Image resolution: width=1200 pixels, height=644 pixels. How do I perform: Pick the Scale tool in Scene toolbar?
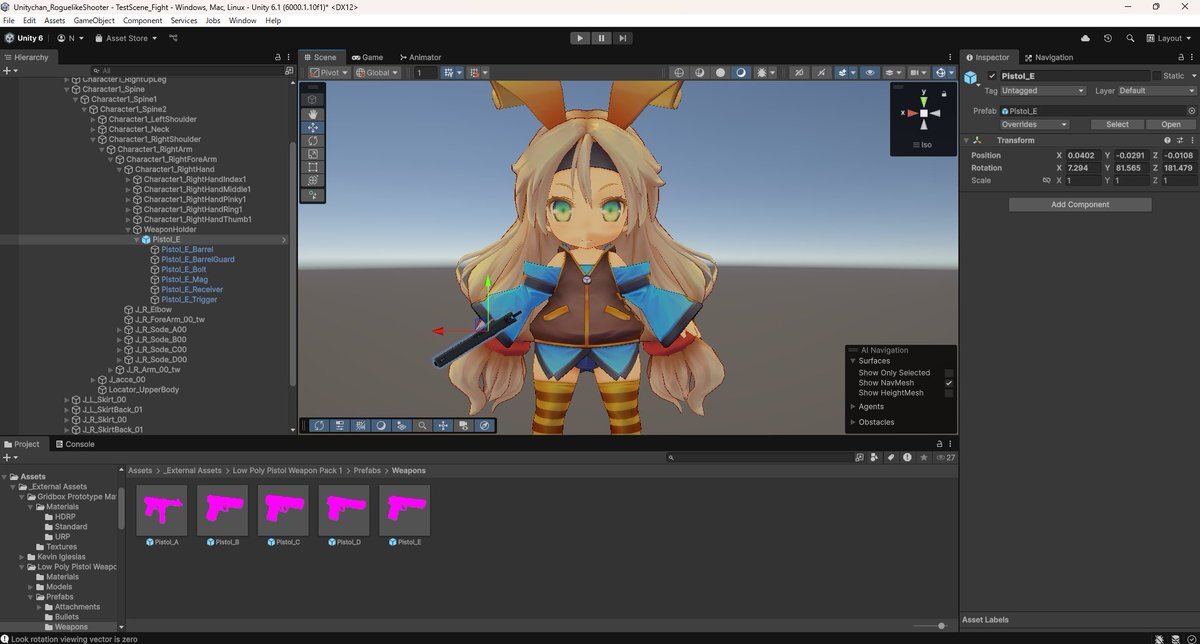point(313,154)
